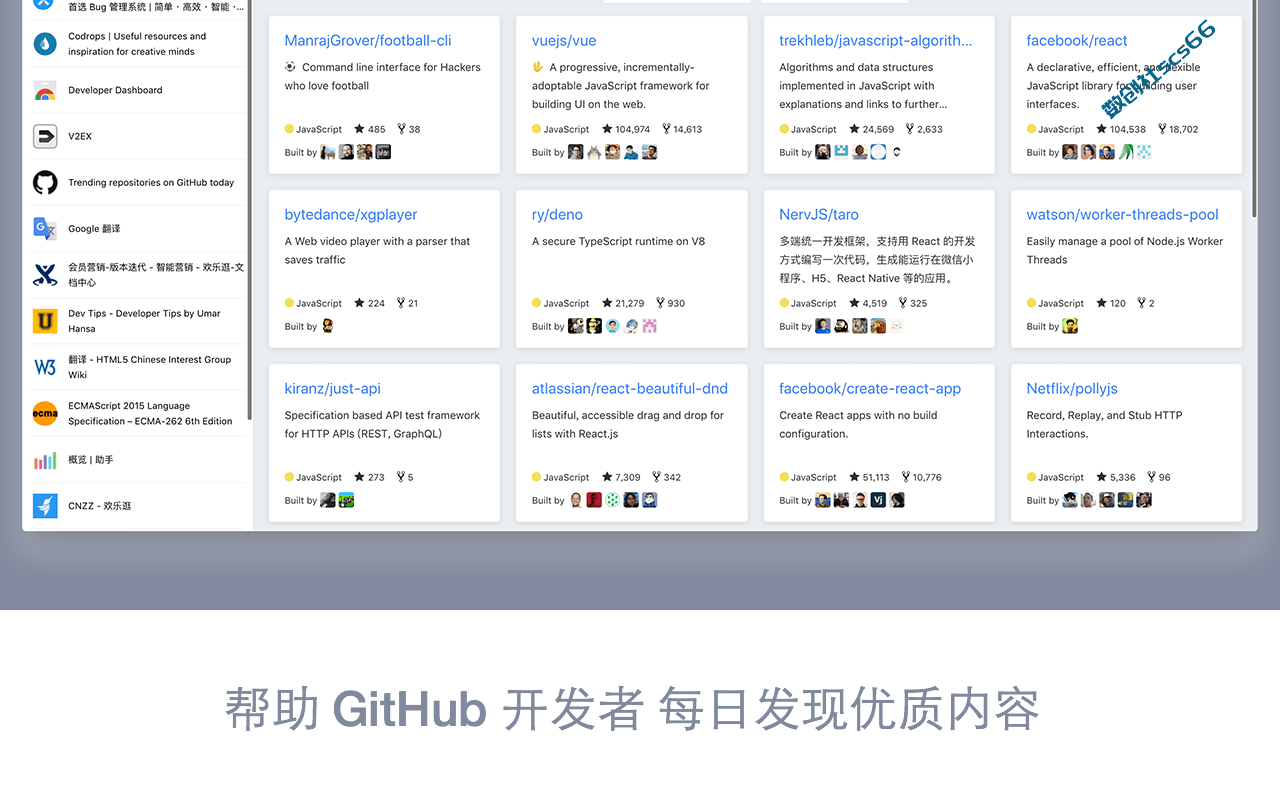Select 'Codrops | Useful resources' sidebar entry
The image size is (1280, 800).
137,44
